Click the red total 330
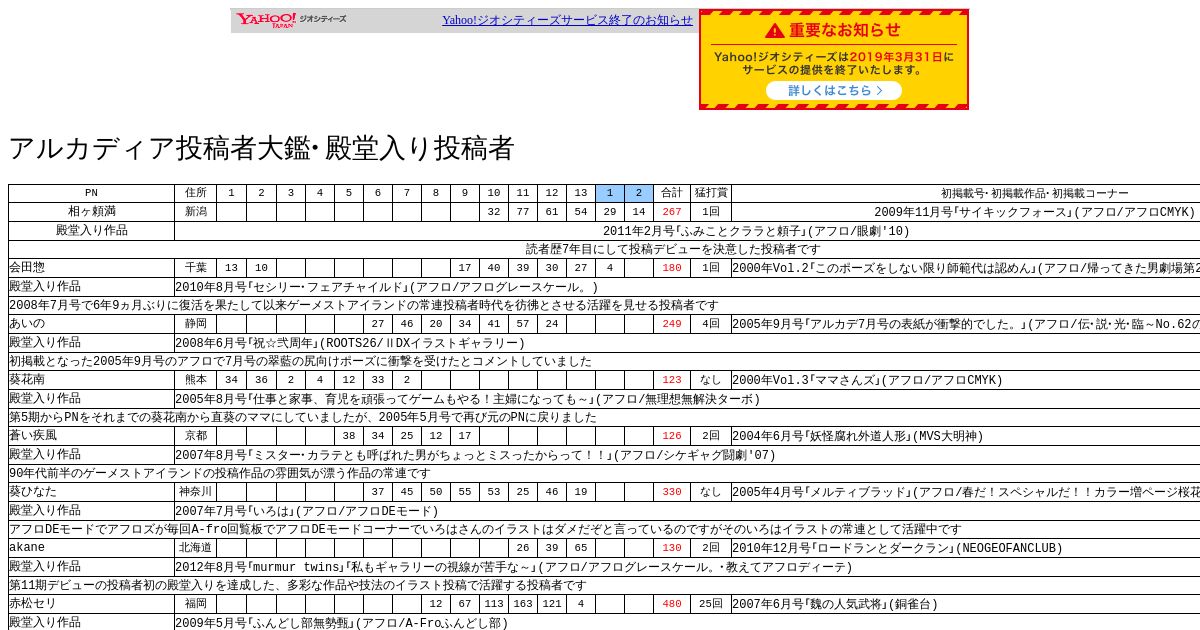This screenshot has height=630, width=1200. click(671, 492)
